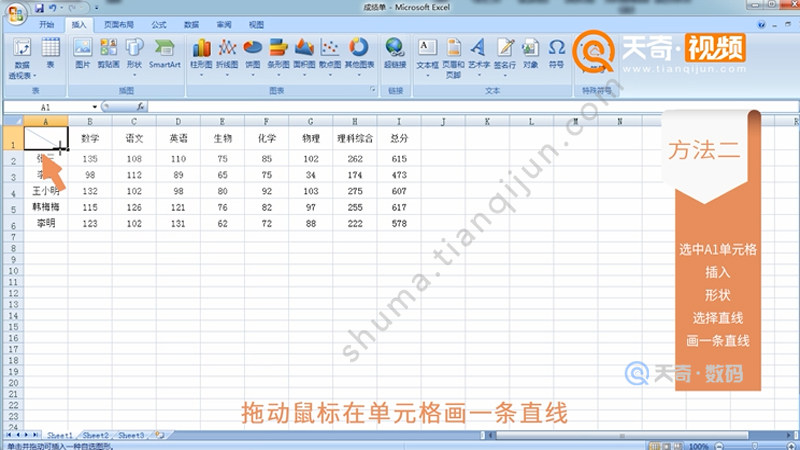Switch to the 开始 ribbon tab
Image resolution: width=800 pixels, height=450 pixels.
click(46, 24)
